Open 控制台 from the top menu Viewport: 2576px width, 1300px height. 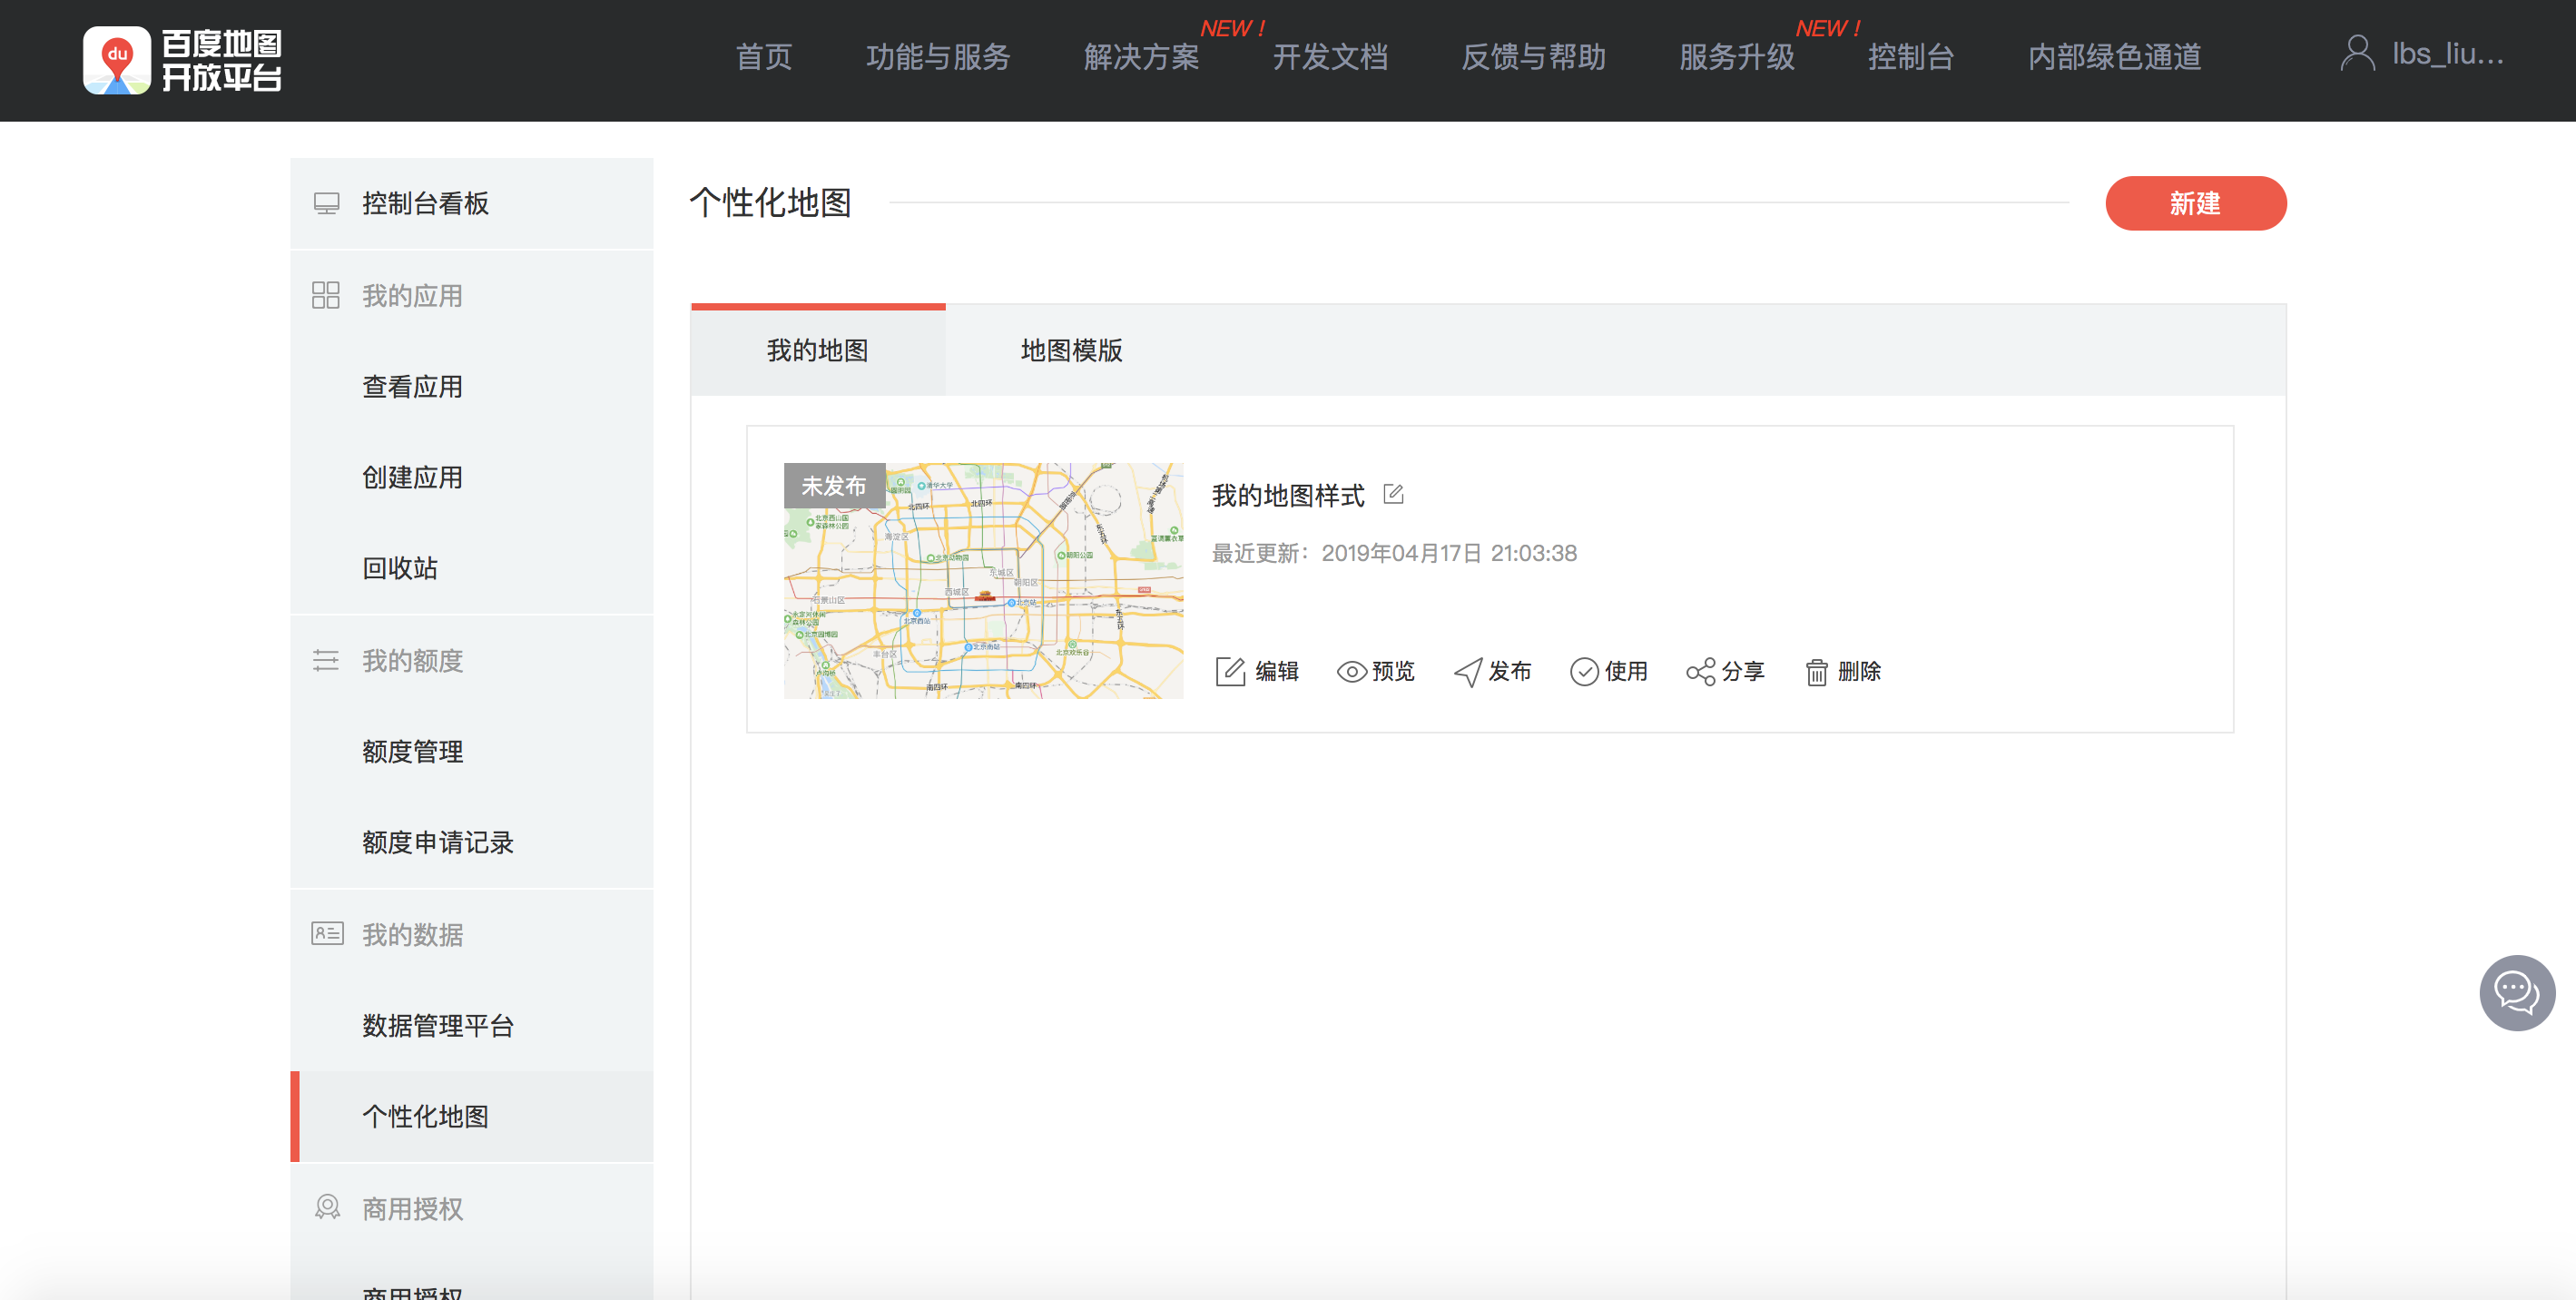click(1910, 57)
